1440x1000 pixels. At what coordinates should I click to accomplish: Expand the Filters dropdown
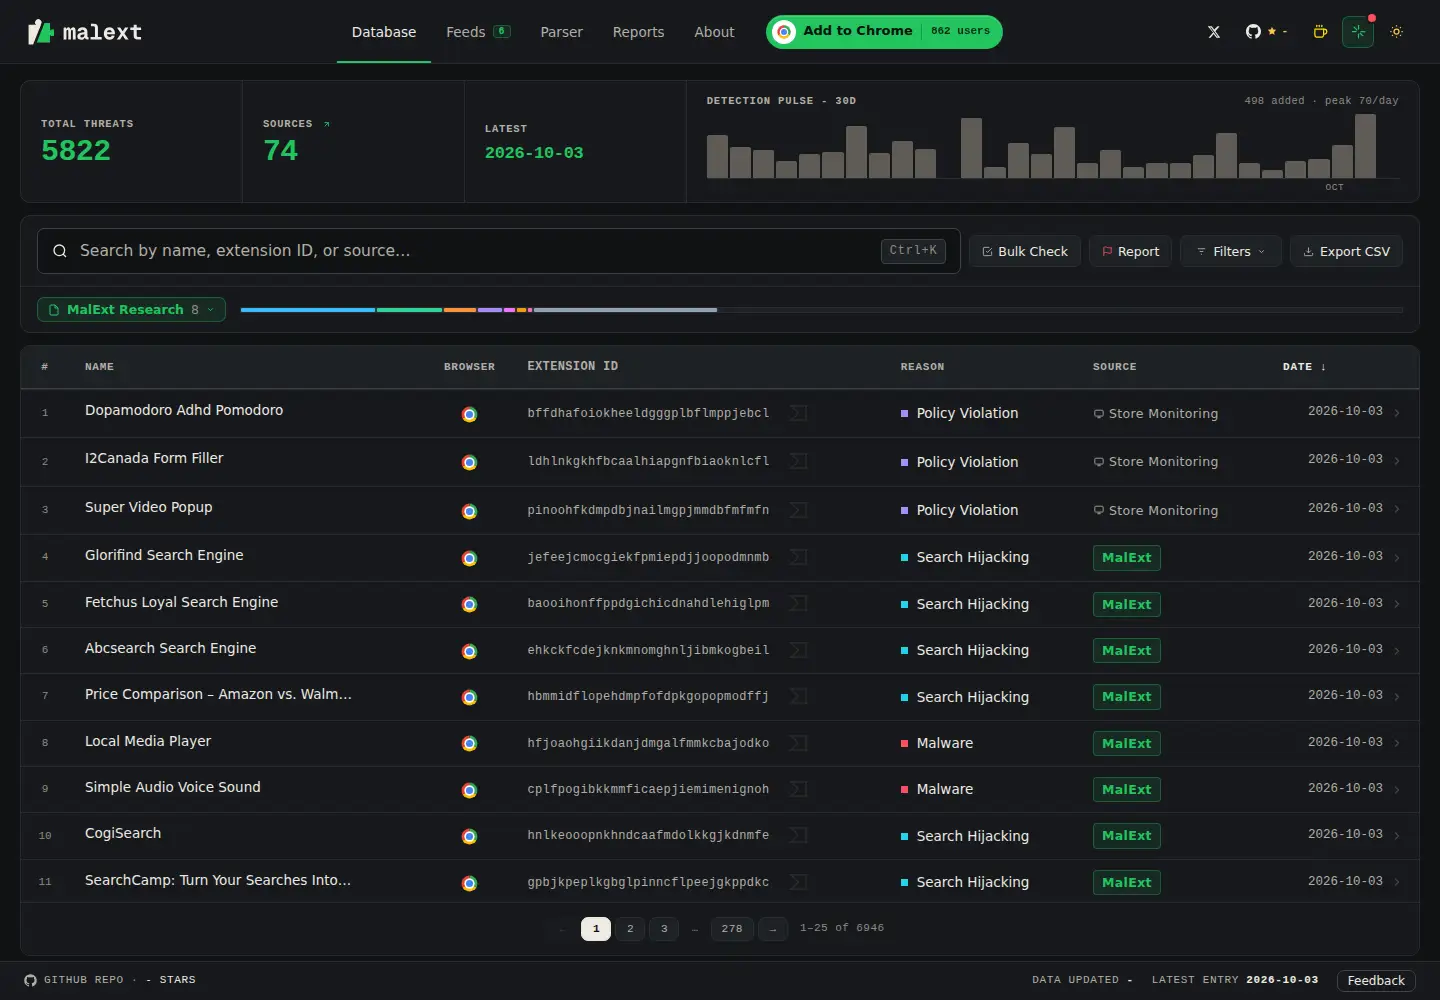coord(1231,251)
